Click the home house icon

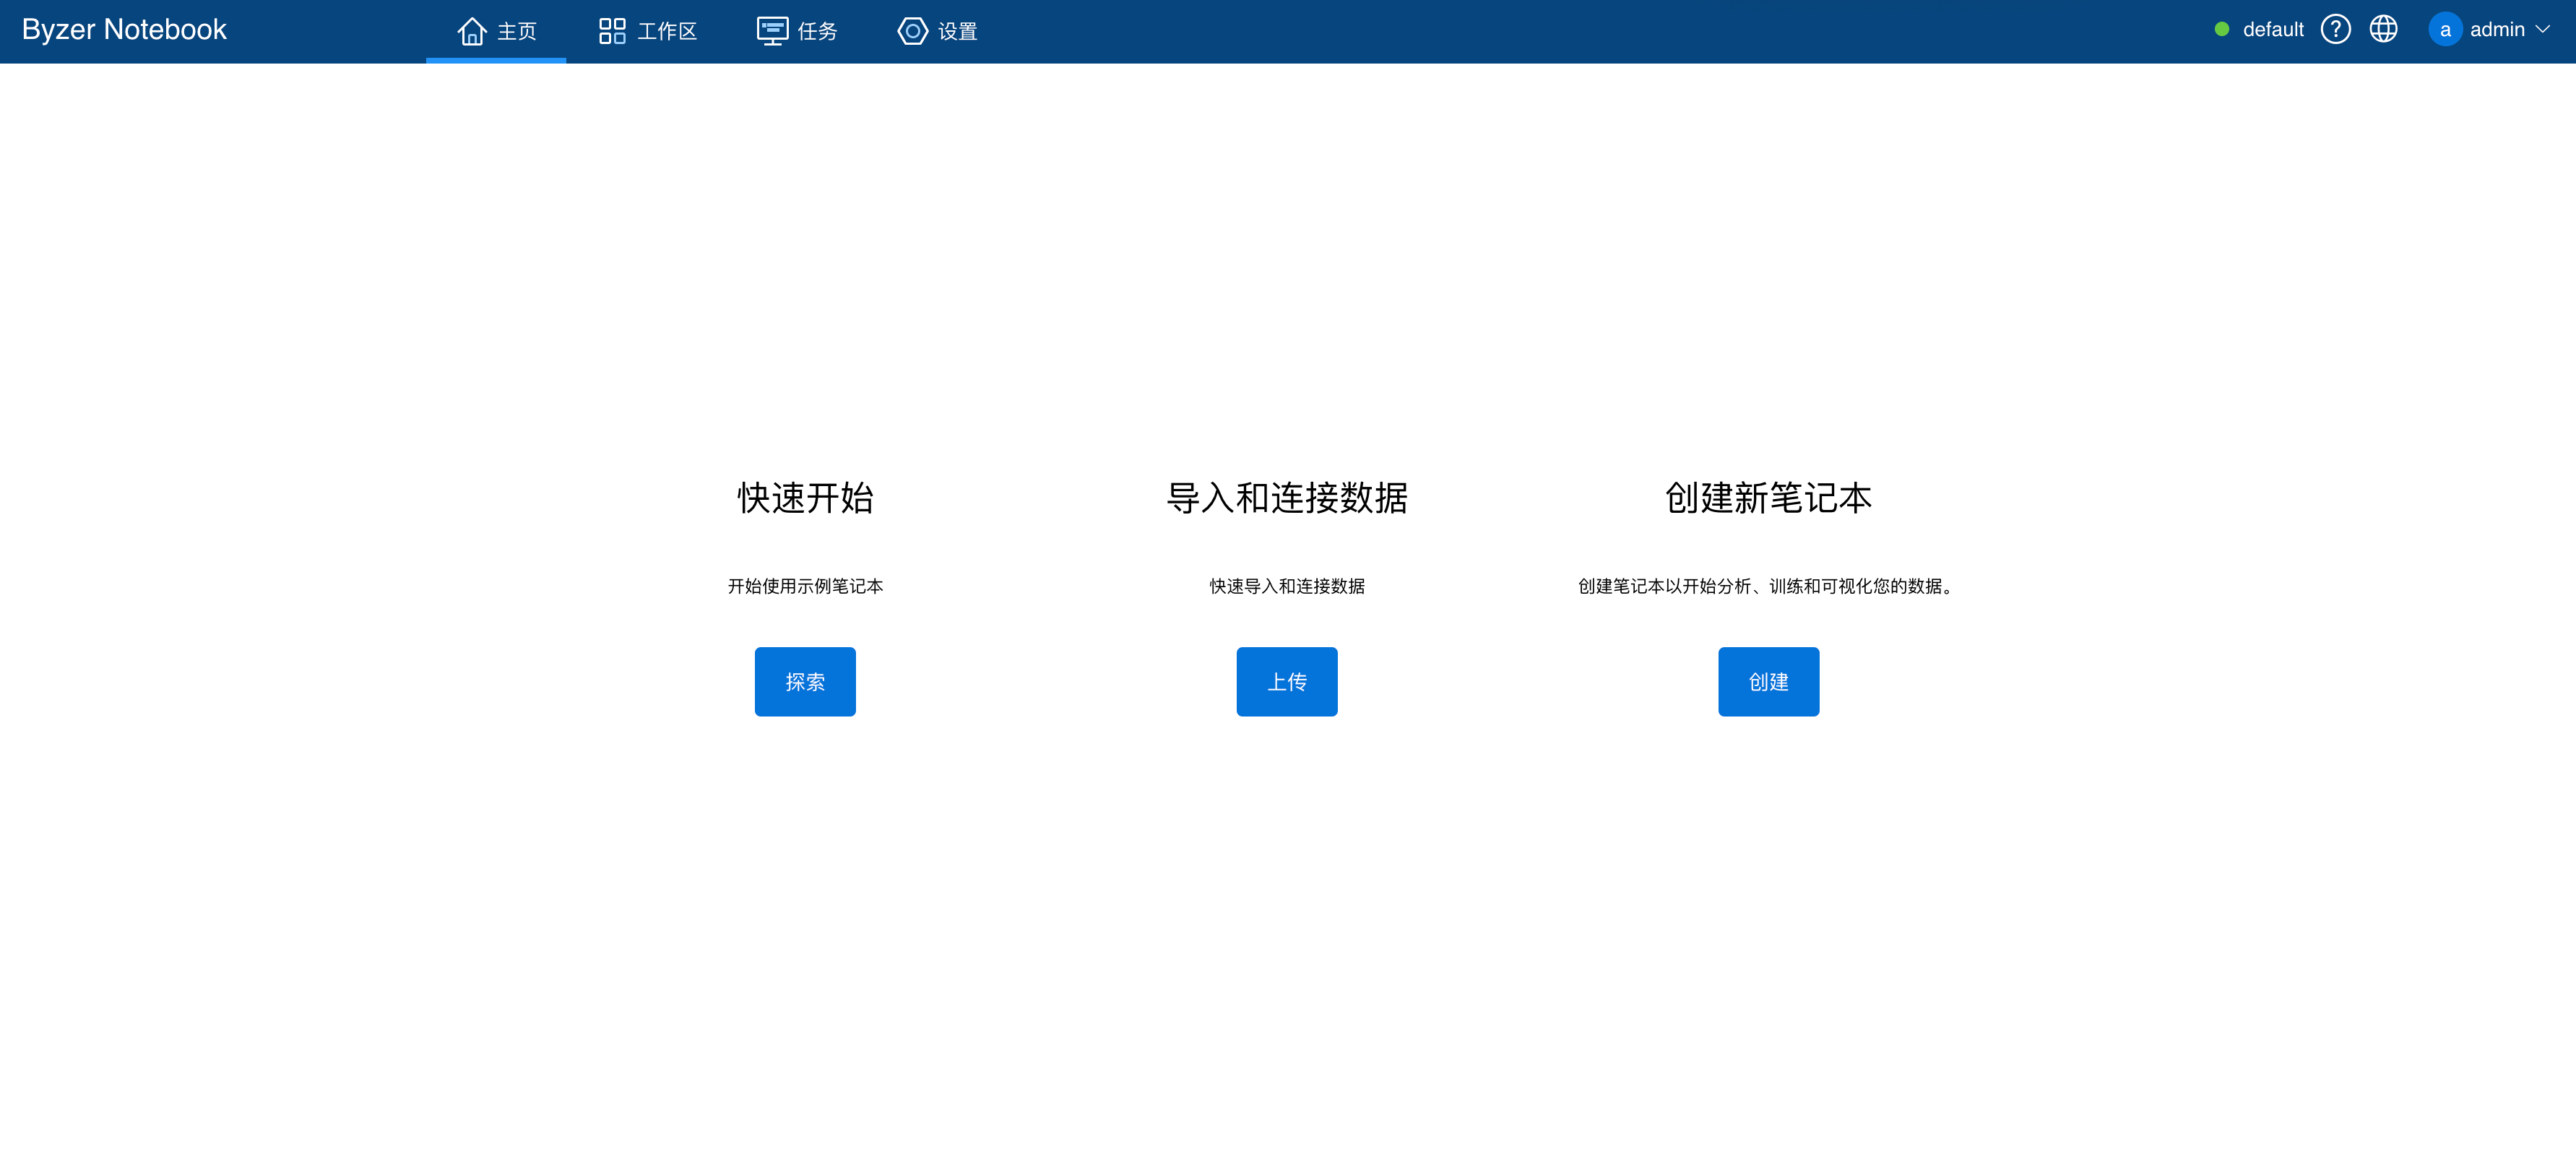[471, 31]
